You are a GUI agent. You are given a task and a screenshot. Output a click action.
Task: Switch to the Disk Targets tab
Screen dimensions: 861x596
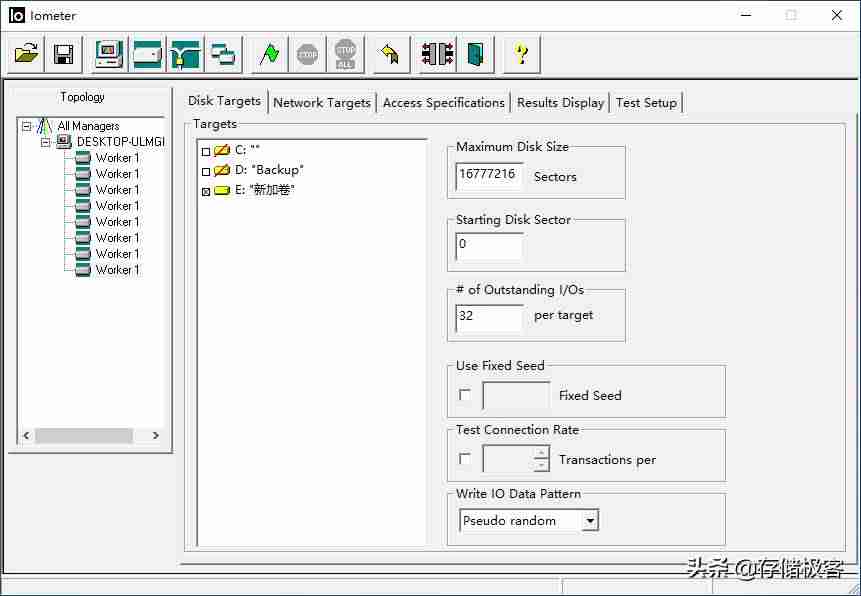click(x=225, y=101)
